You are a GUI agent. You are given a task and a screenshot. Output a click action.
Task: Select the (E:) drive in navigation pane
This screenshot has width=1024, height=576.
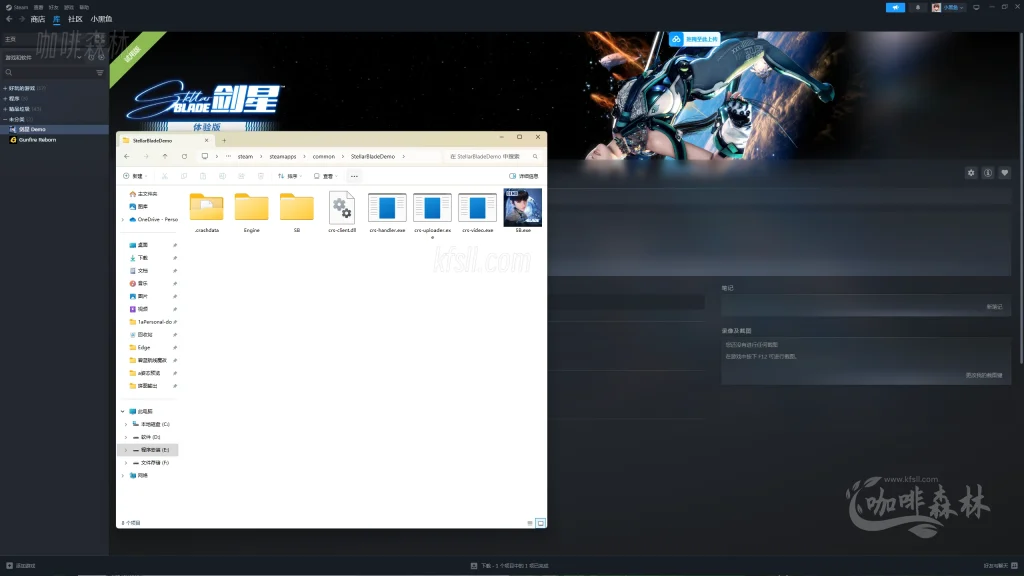pyautogui.click(x=149, y=450)
